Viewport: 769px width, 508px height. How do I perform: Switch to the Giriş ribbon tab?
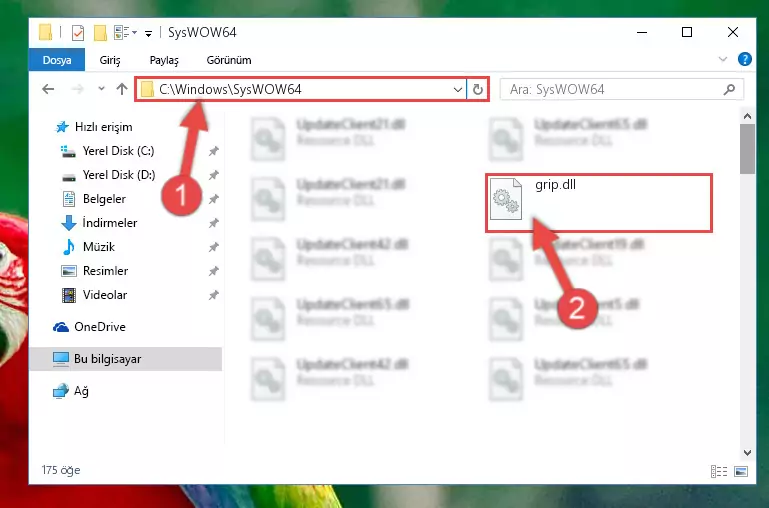click(109, 60)
